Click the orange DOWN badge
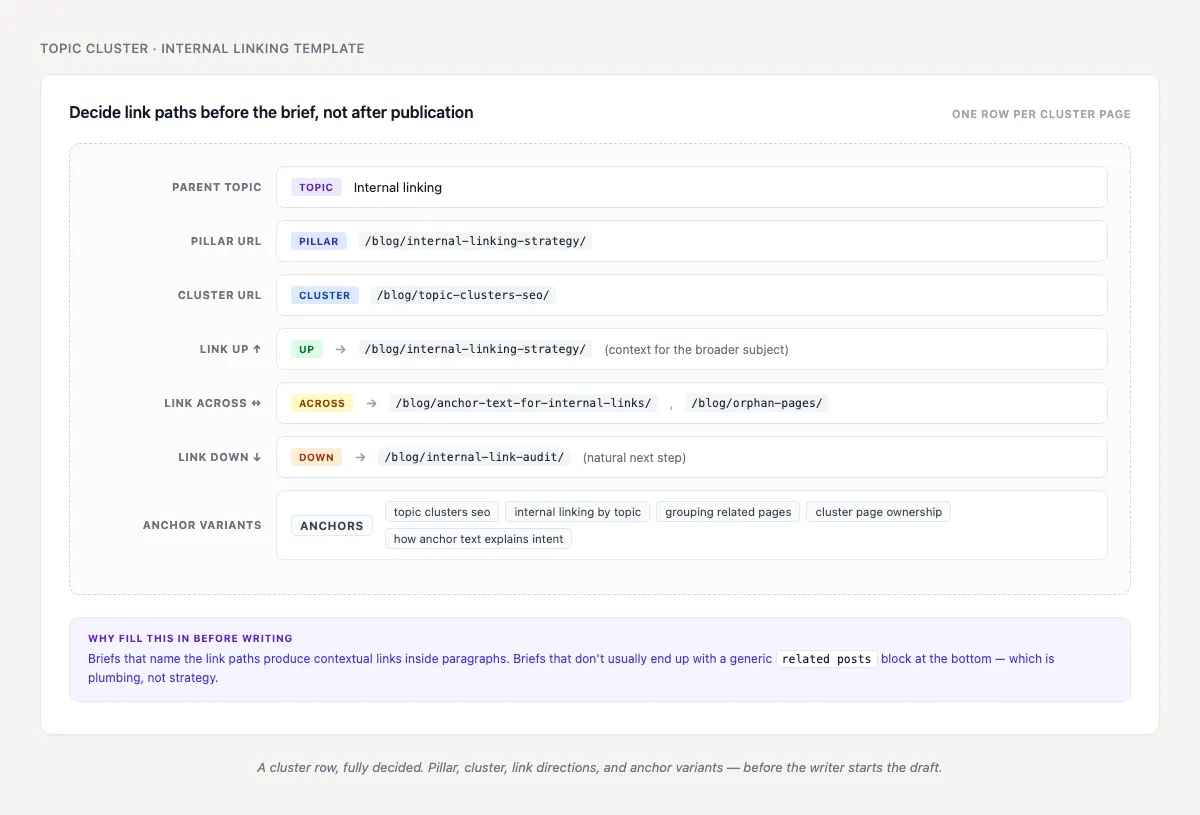The width and height of the screenshot is (1200, 815). point(316,457)
